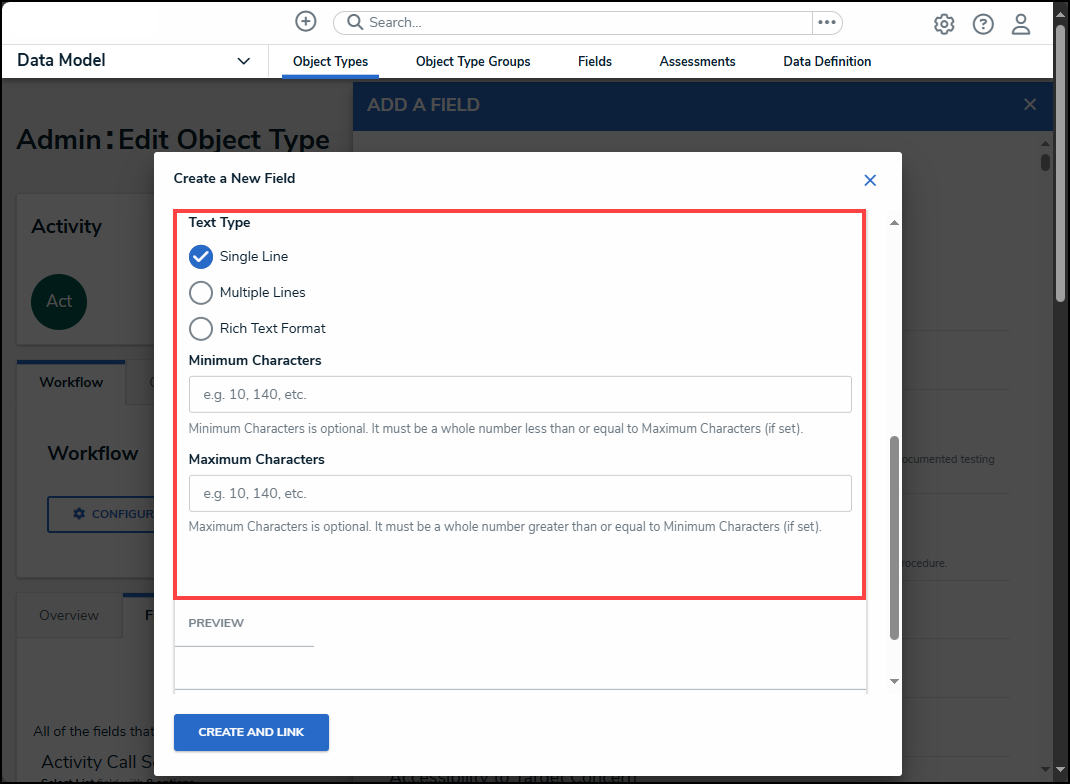Open the Fields tab
This screenshot has height=784, width=1070.
point(595,62)
